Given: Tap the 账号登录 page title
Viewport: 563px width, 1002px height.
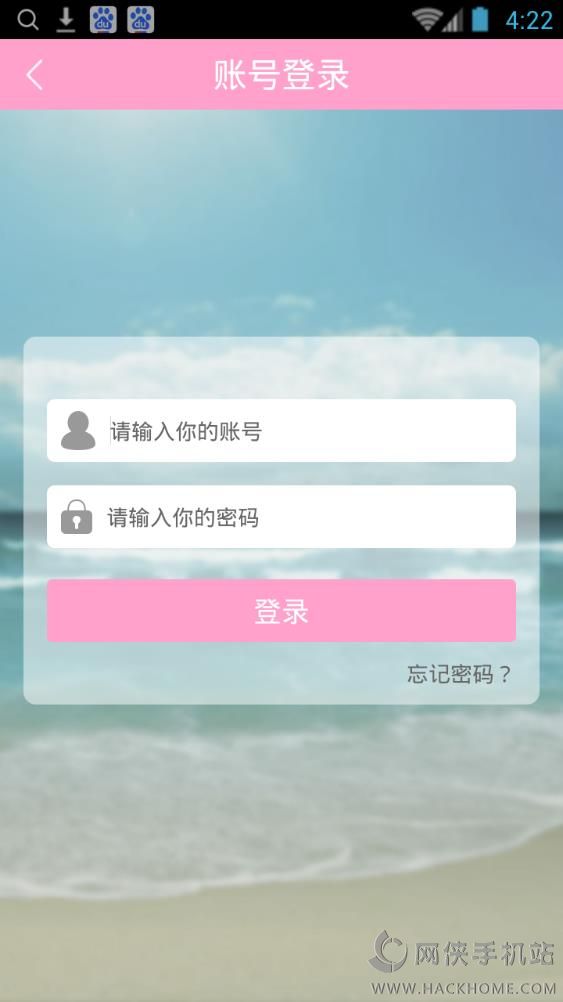Looking at the screenshot, I should tap(281, 75).
